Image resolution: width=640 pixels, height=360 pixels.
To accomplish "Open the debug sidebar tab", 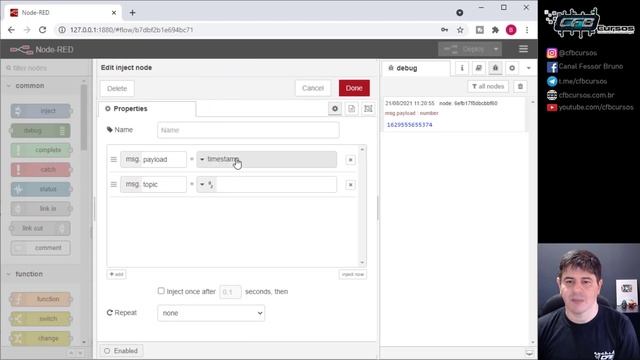I will (416, 68).
